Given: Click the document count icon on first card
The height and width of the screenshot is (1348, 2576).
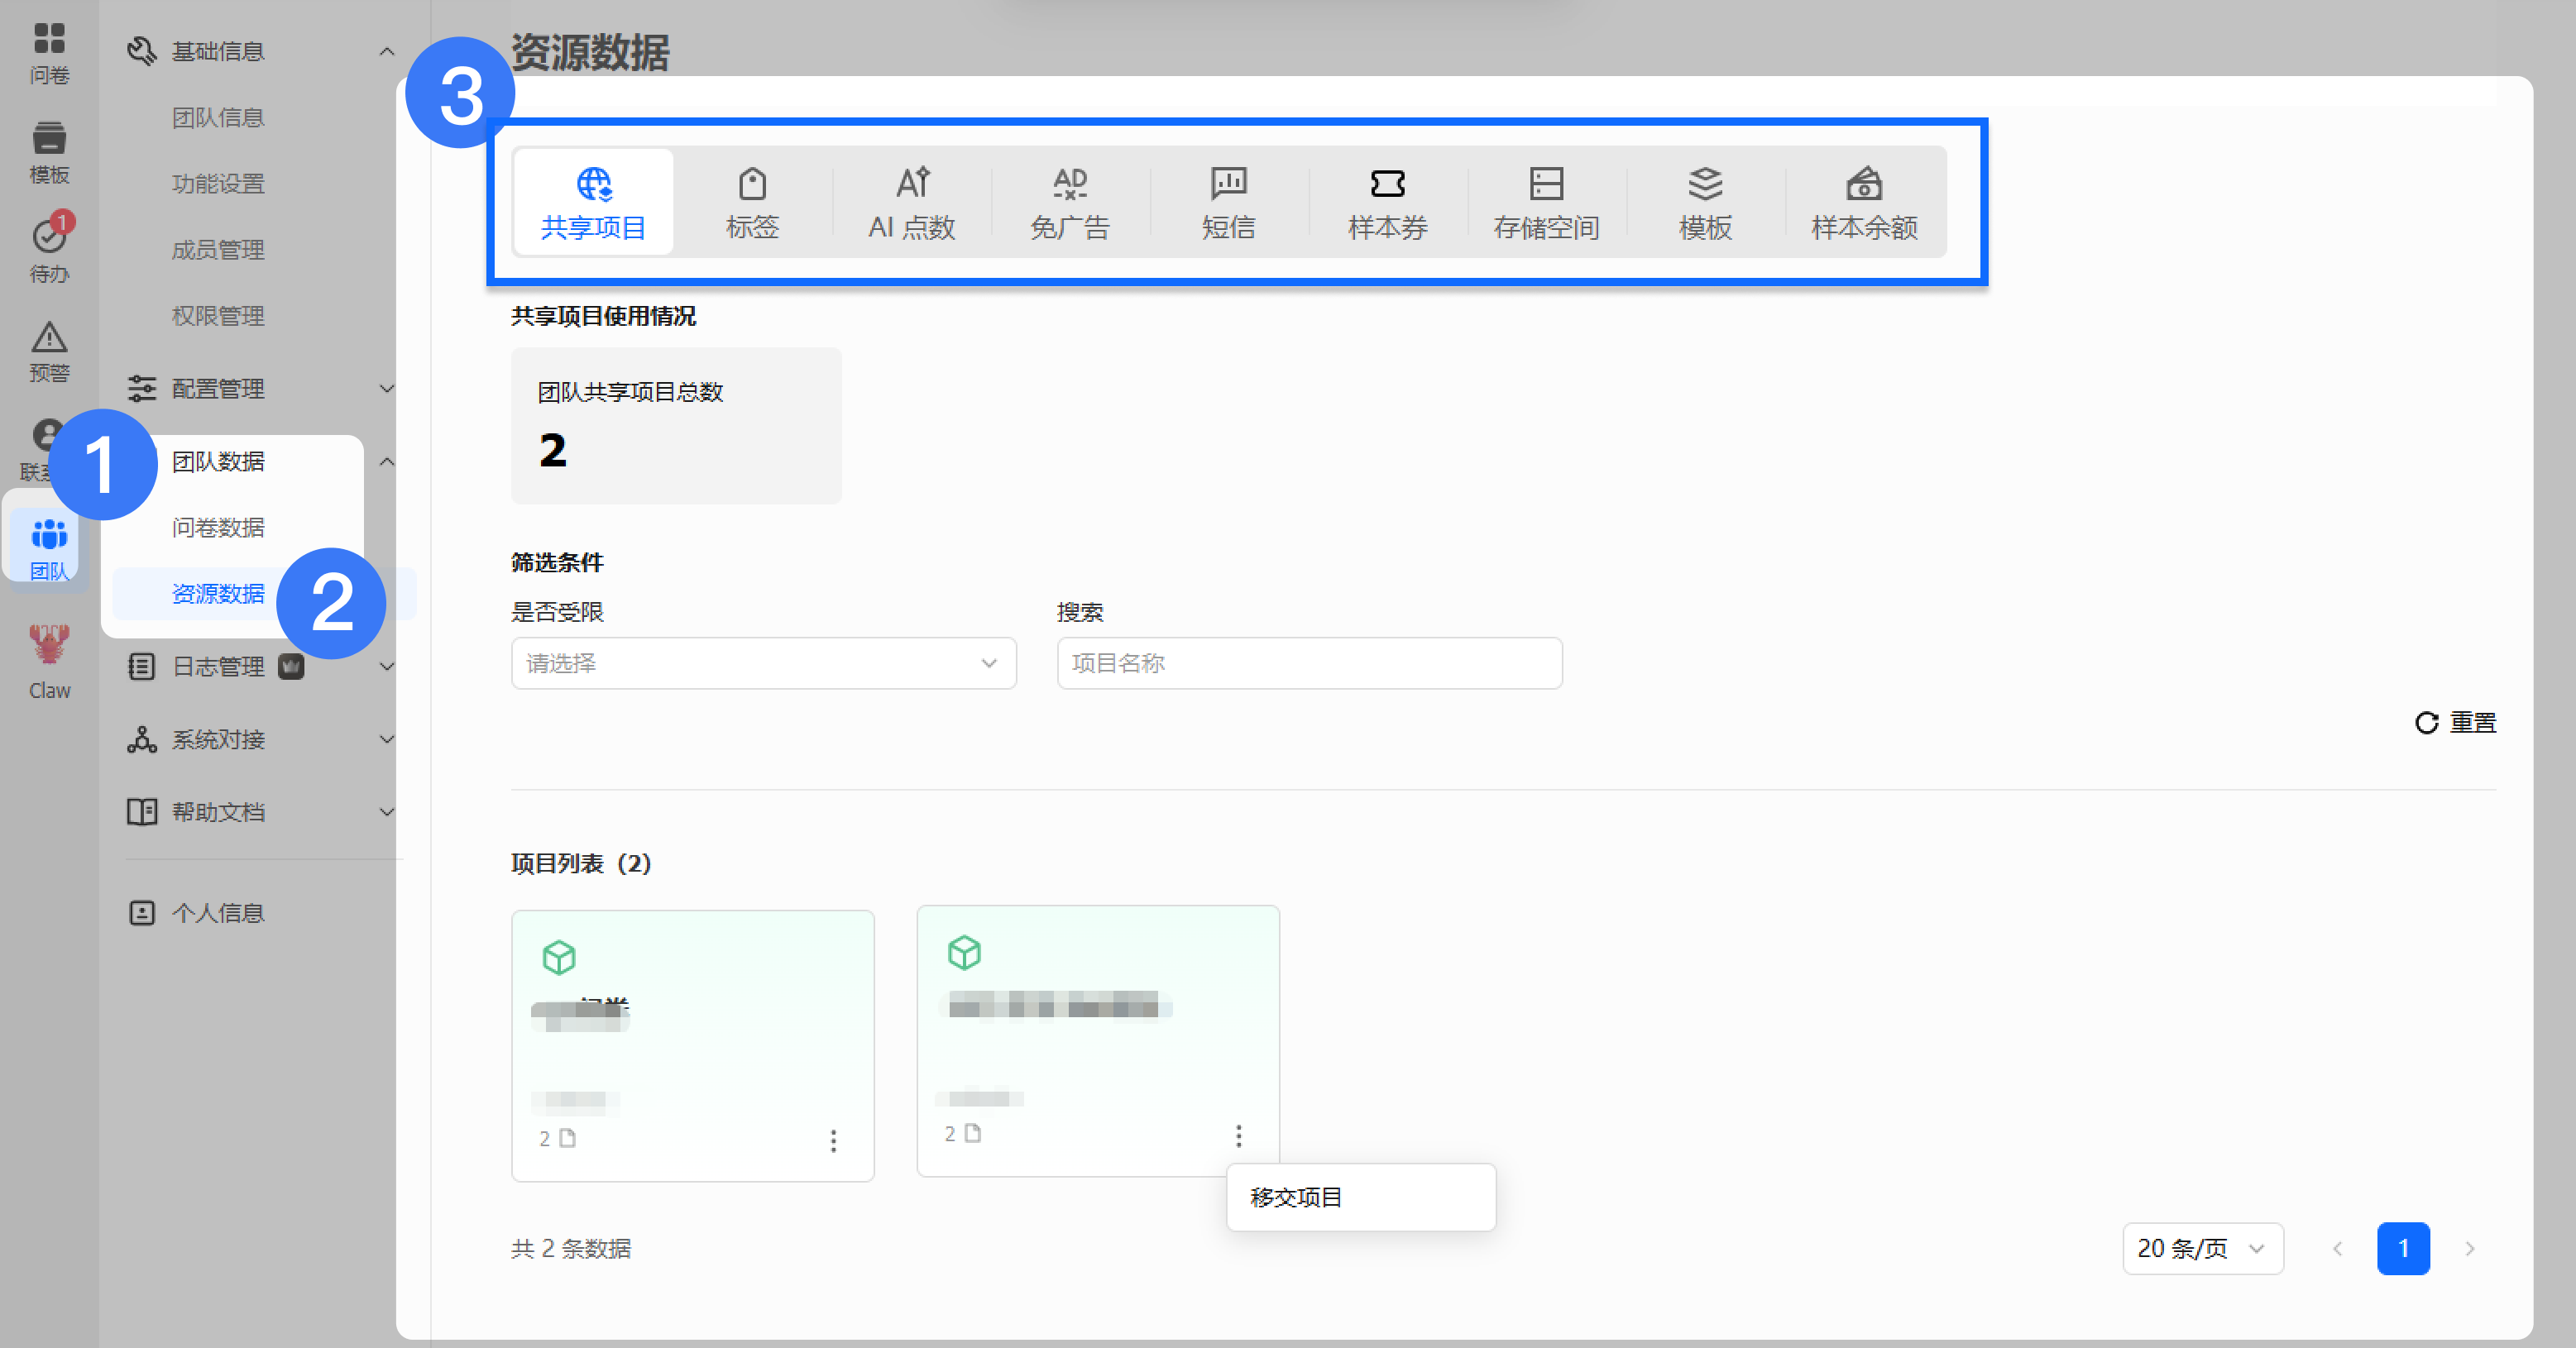Looking at the screenshot, I should click(567, 1138).
